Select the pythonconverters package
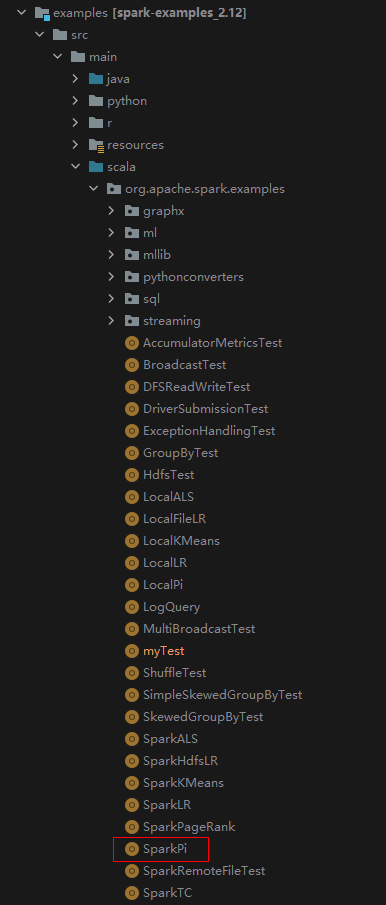The image size is (386, 905). pyautogui.click(x=193, y=276)
